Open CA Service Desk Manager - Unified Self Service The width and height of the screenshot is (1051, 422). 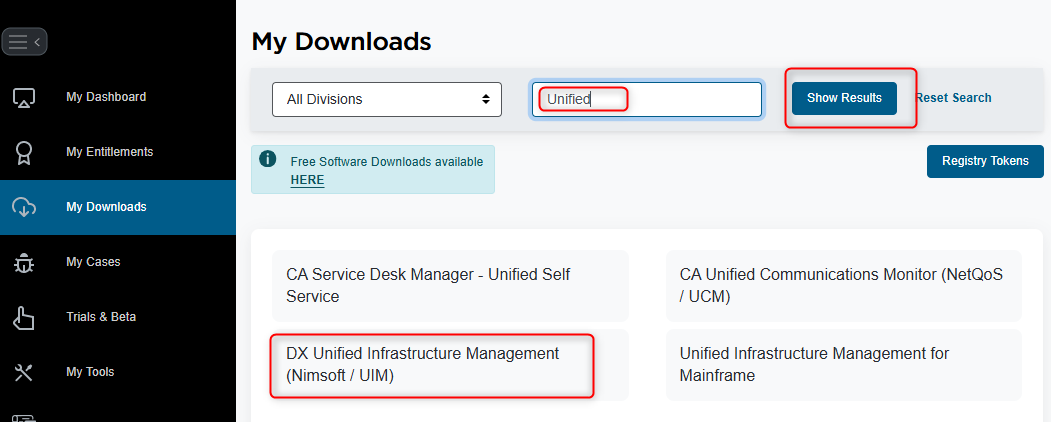point(450,286)
